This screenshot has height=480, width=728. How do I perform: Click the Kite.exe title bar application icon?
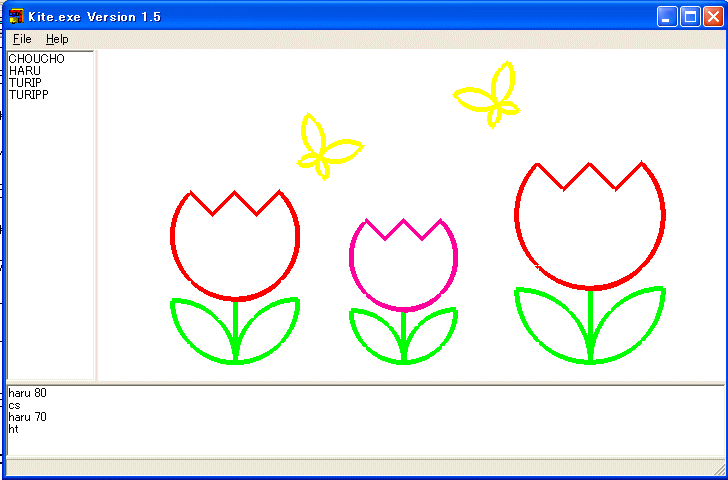(x=16, y=16)
